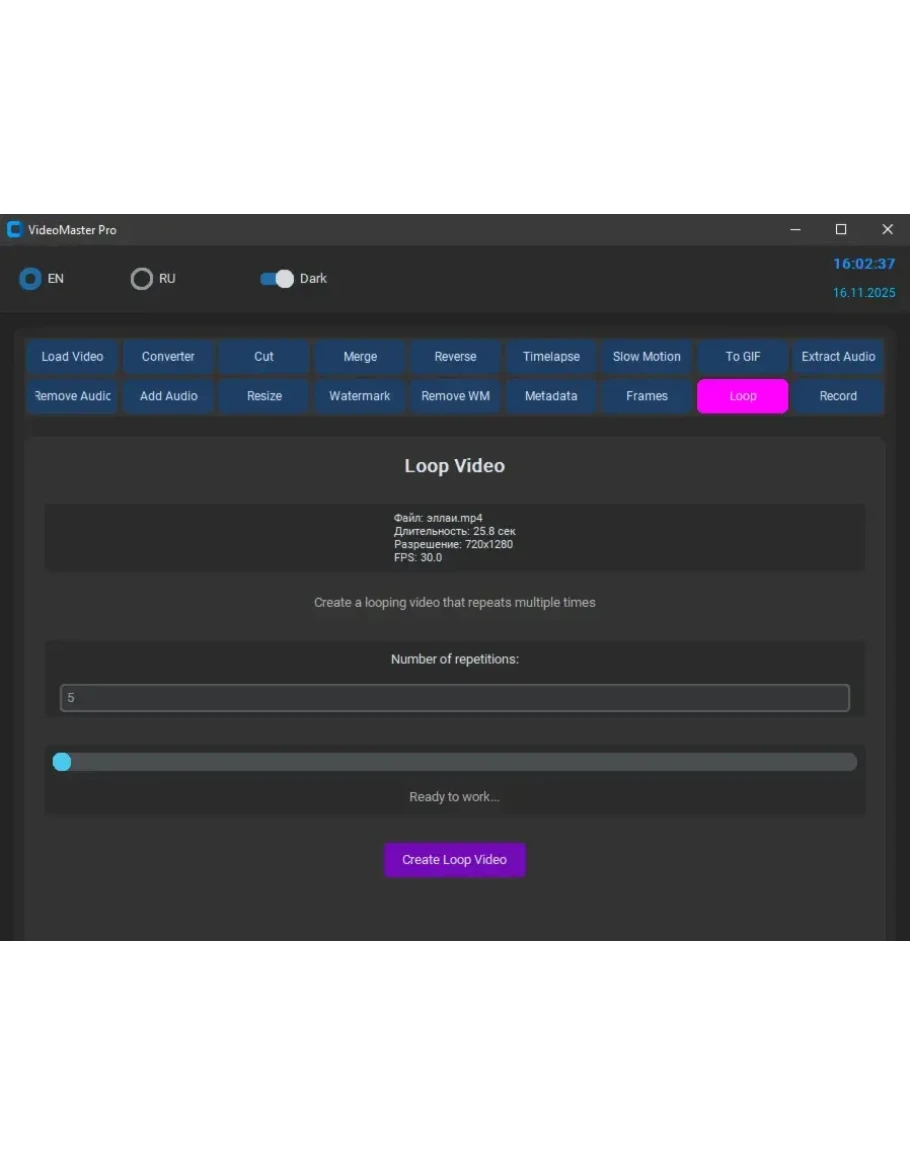Click the Create Loop Video button

[455, 860]
